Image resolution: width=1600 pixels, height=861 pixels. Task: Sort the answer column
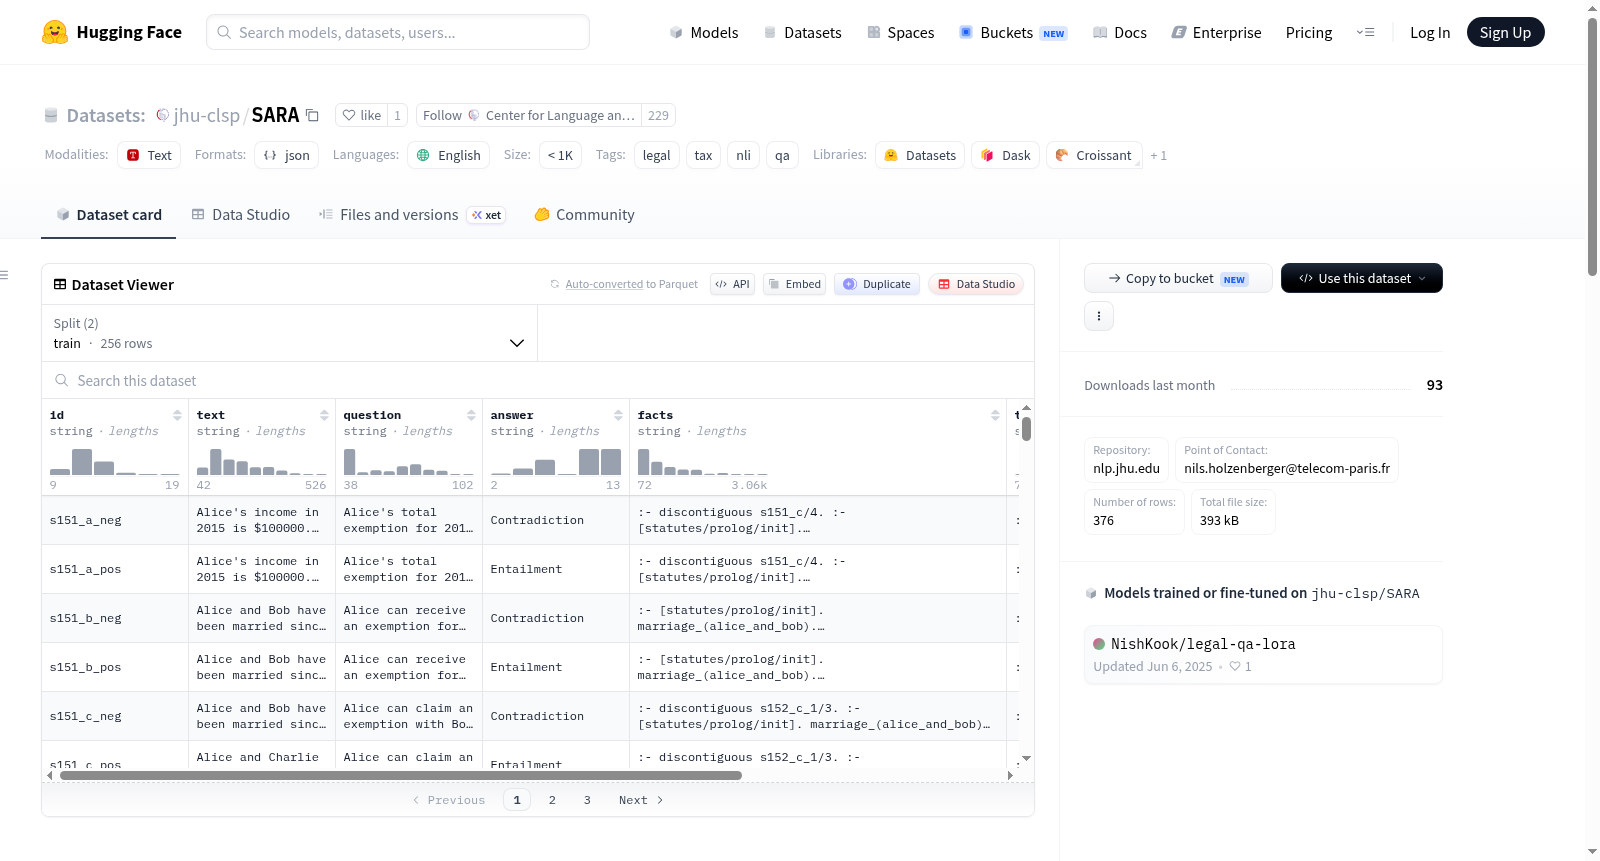(618, 415)
